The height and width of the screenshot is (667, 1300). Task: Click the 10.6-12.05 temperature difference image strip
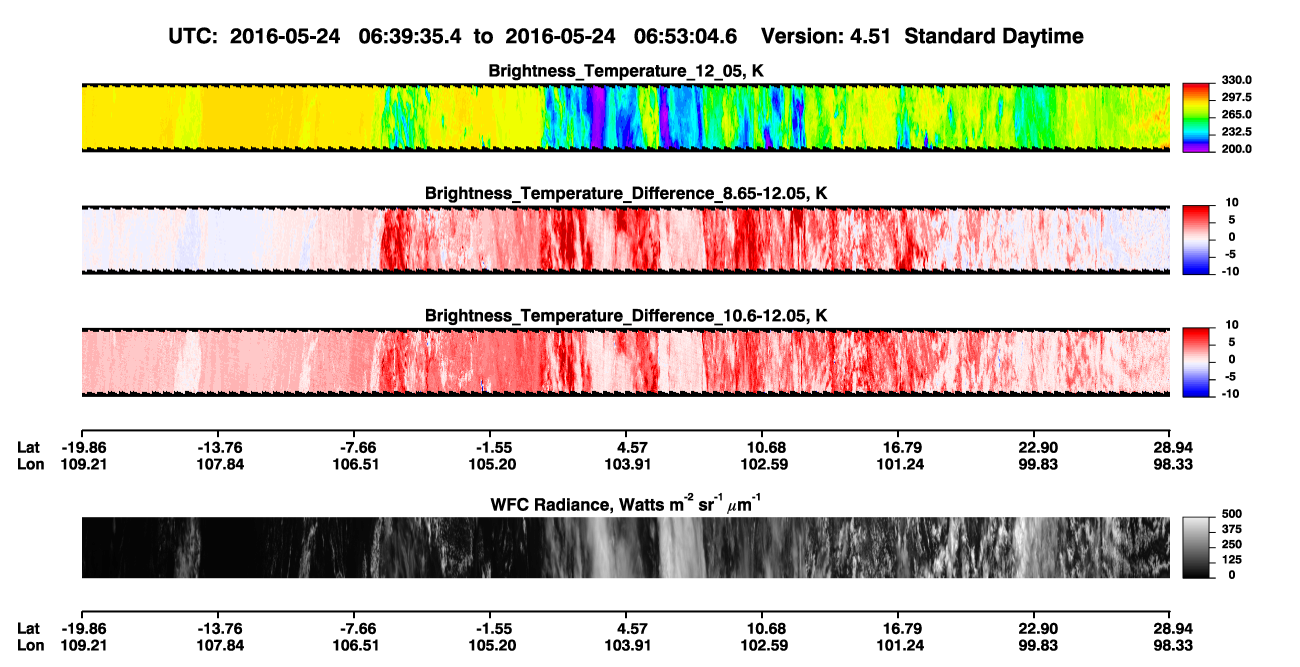(x=625, y=362)
